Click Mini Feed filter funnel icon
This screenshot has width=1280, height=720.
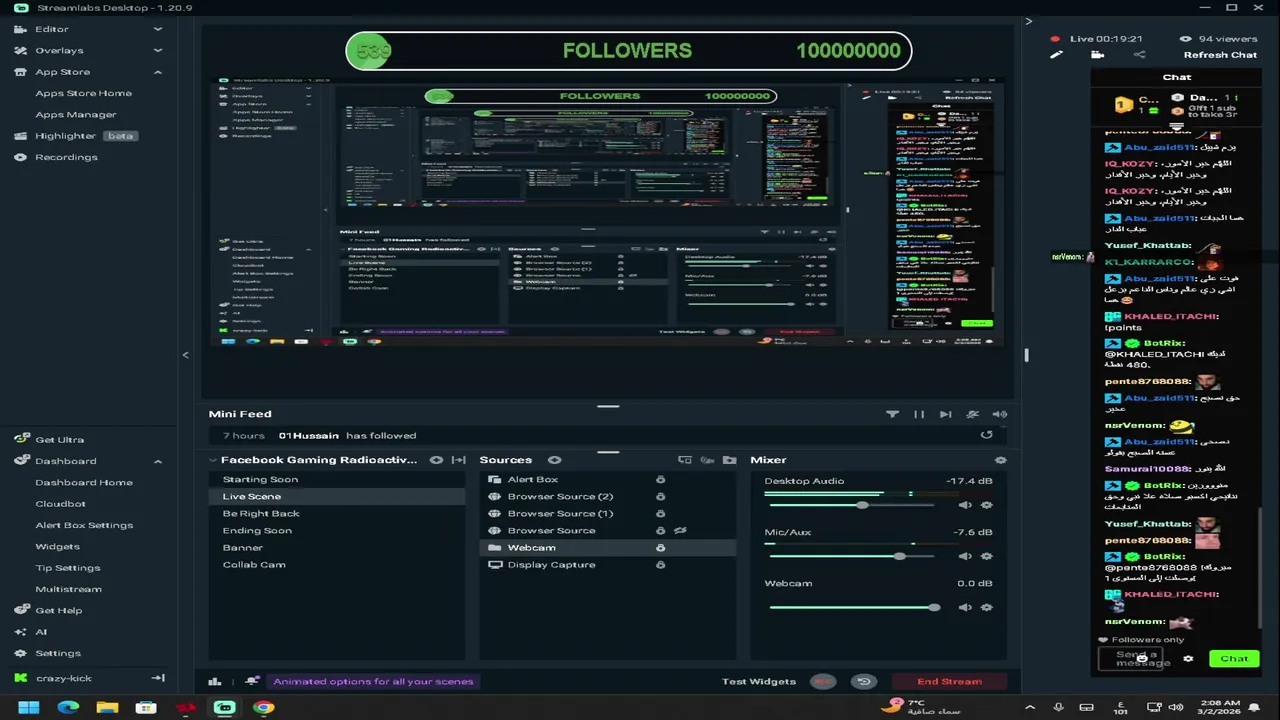point(892,414)
